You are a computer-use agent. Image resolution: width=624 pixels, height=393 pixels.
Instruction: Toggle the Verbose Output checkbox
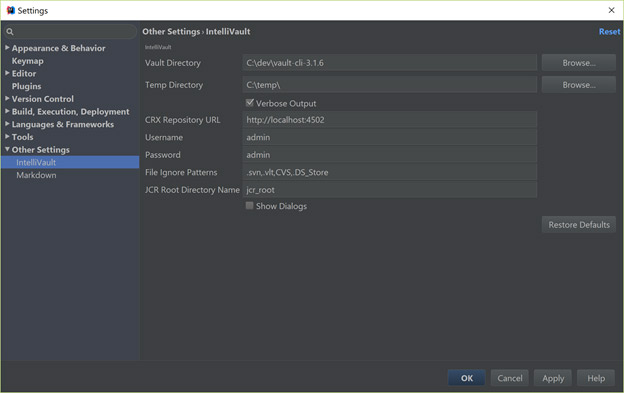pos(250,103)
